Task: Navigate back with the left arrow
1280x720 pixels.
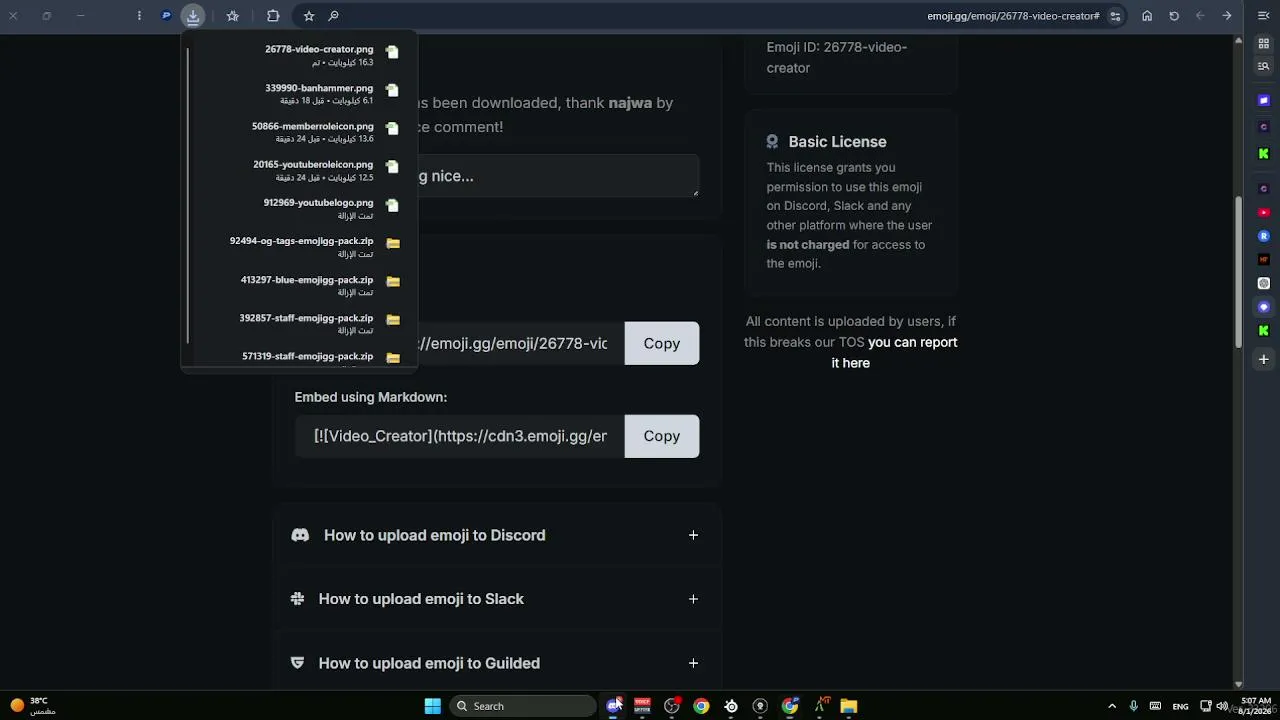Action: click(1201, 16)
